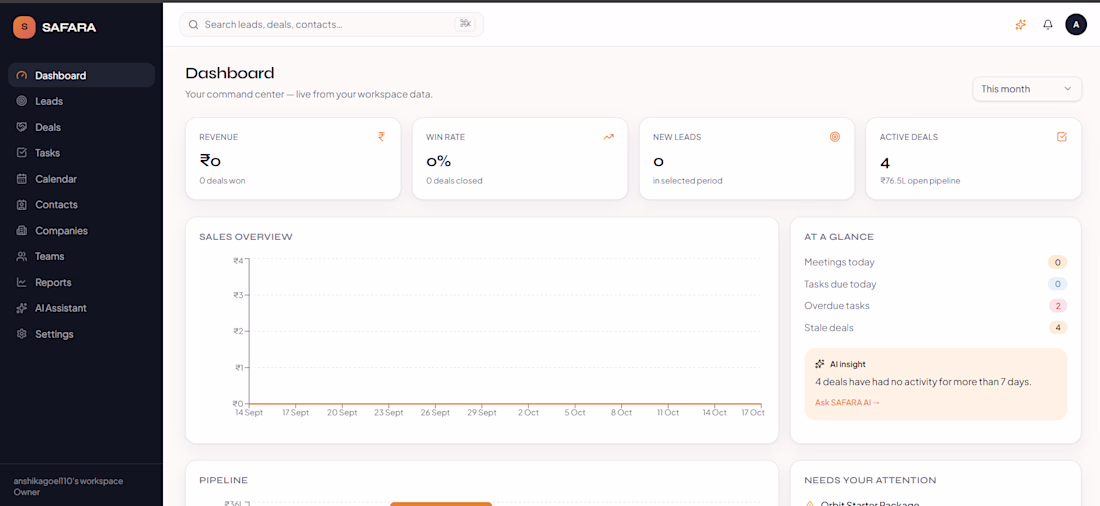Click the Dashboard gauge icon in sidebar

click(x=22, y=75)
